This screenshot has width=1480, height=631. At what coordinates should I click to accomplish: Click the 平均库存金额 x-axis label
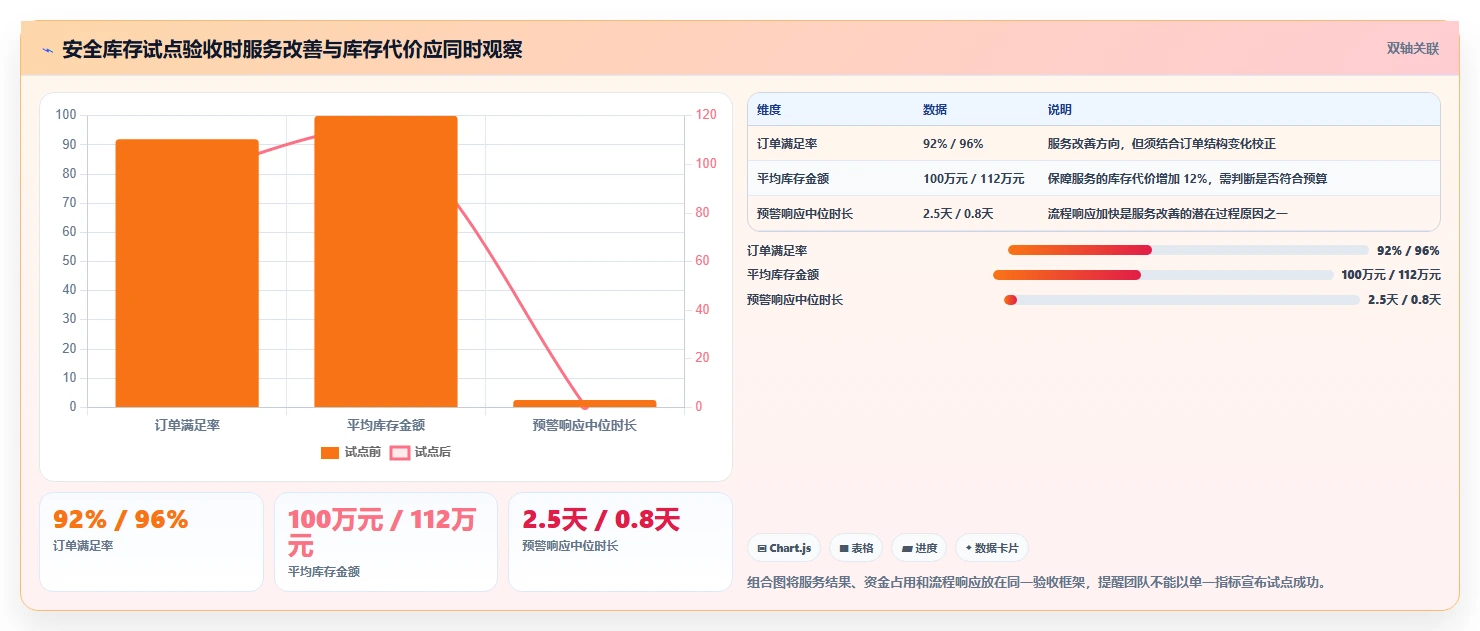click(x=386, y=425)
